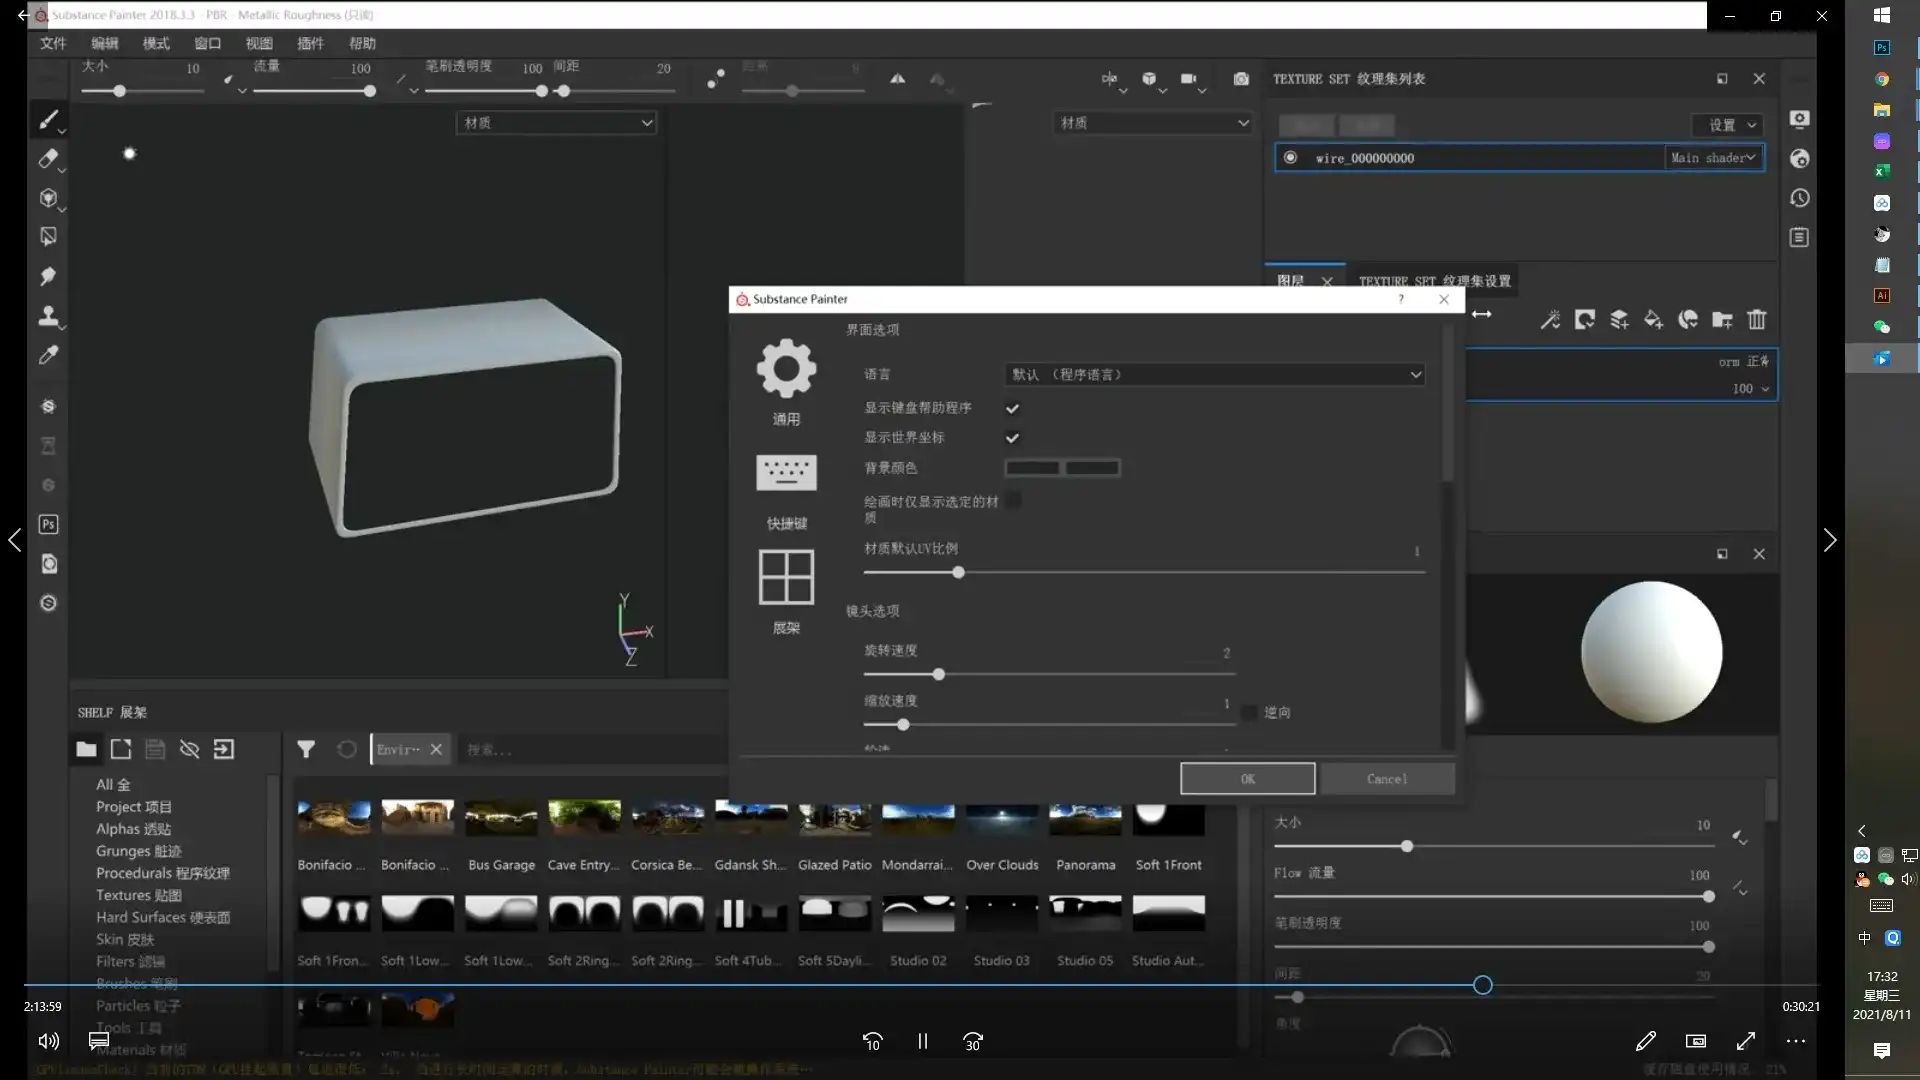Expand the Main shader dropdown

click(x=1712, y=158)
